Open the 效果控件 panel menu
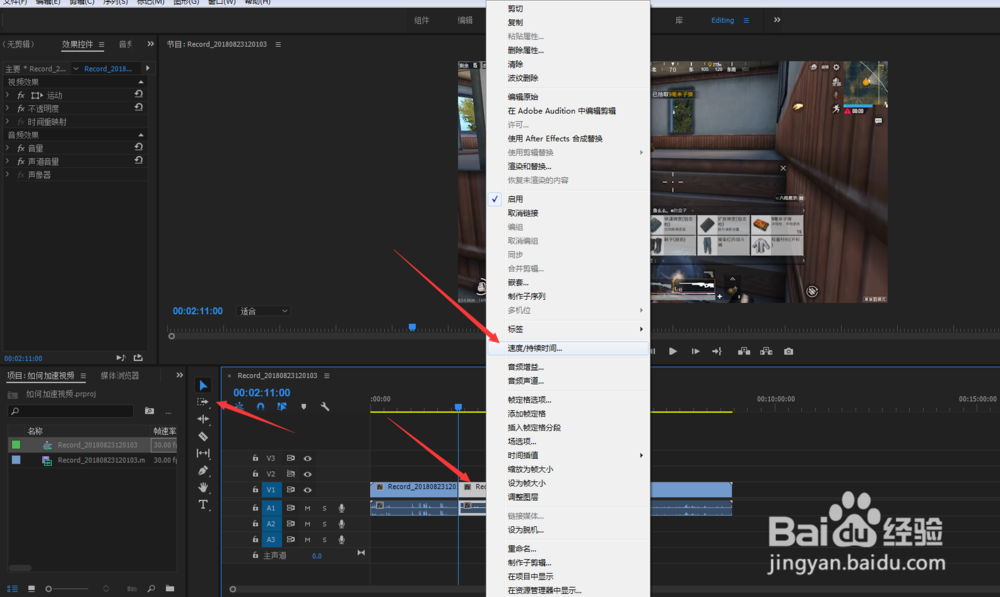This screenshot has width=1000, height=597. pyautogui.click(x=101, y=45)
